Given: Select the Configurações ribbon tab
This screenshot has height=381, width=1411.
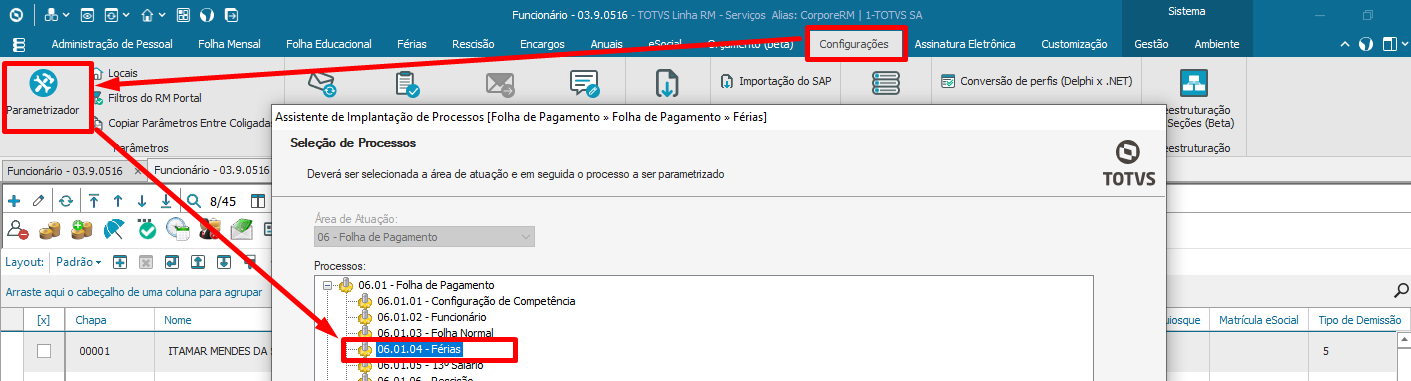Looking at the screenshot, I should point(853,44).
